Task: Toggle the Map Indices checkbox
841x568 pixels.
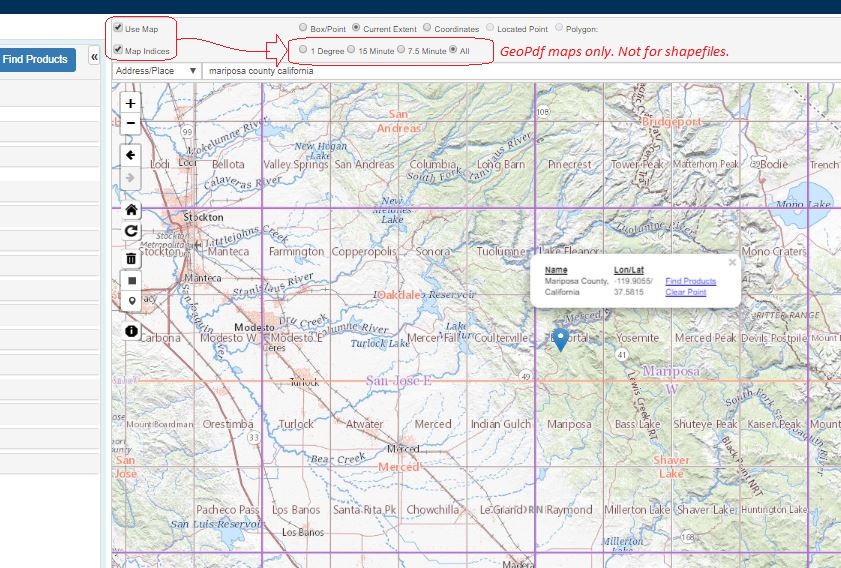Action: coord(118,49)
